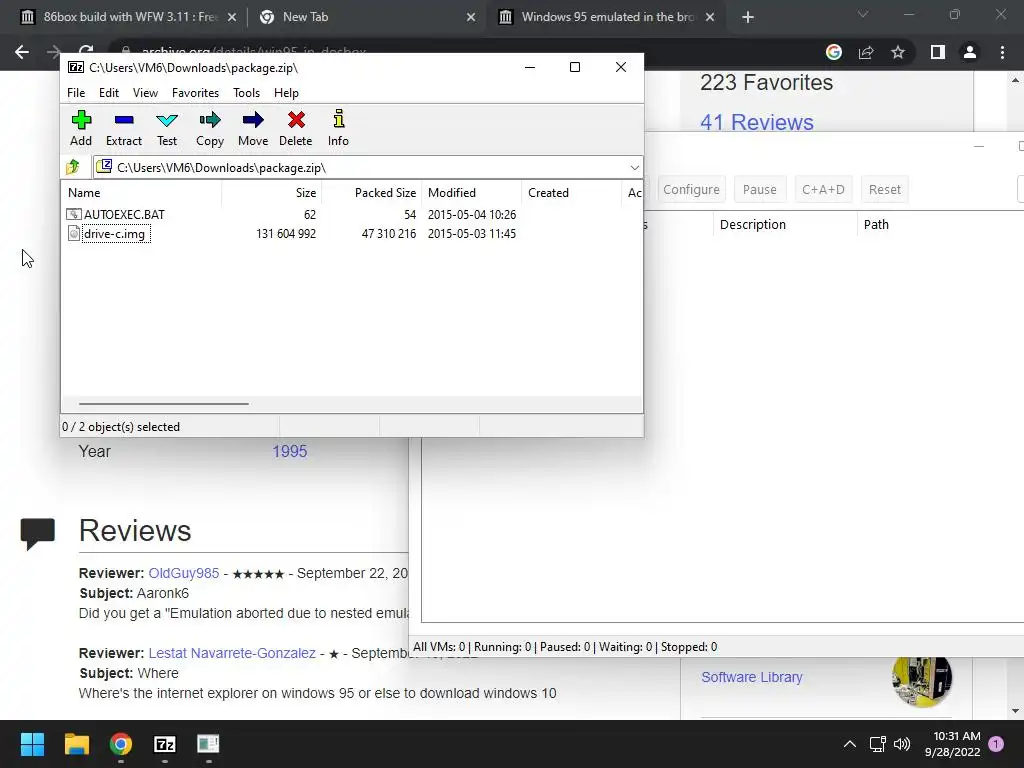This screenshot has width=1024, height=768.
Task: Click Reset in the VM manager window
Action: point(884,189)
